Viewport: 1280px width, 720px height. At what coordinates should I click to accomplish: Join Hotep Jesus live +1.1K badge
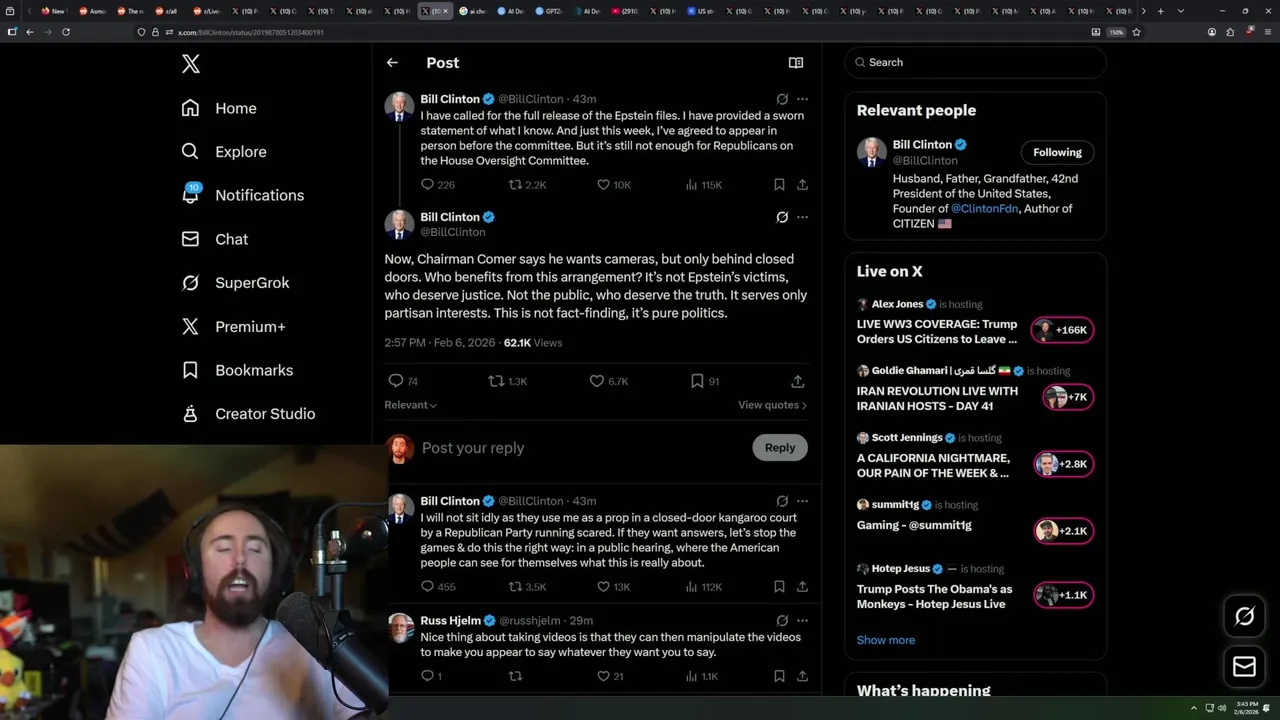(x=1064, y=595)
